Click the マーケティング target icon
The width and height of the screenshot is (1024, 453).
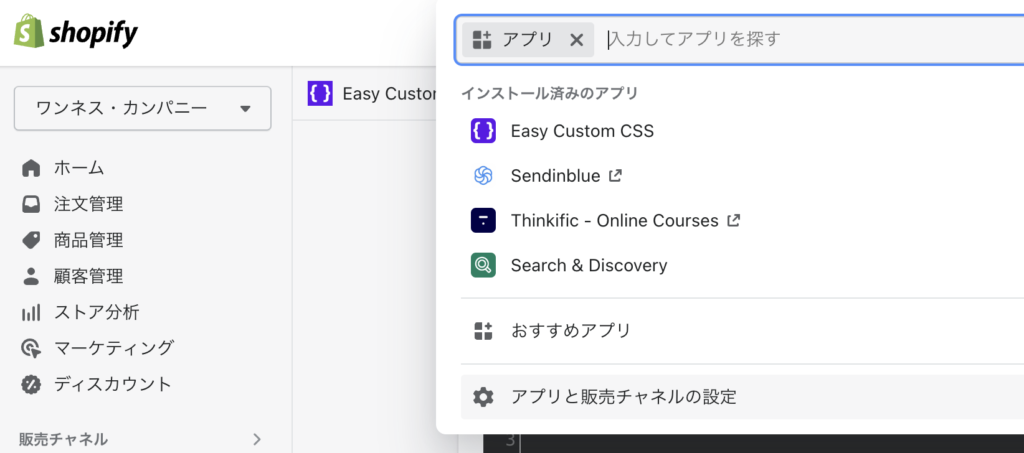coord(31,348)
